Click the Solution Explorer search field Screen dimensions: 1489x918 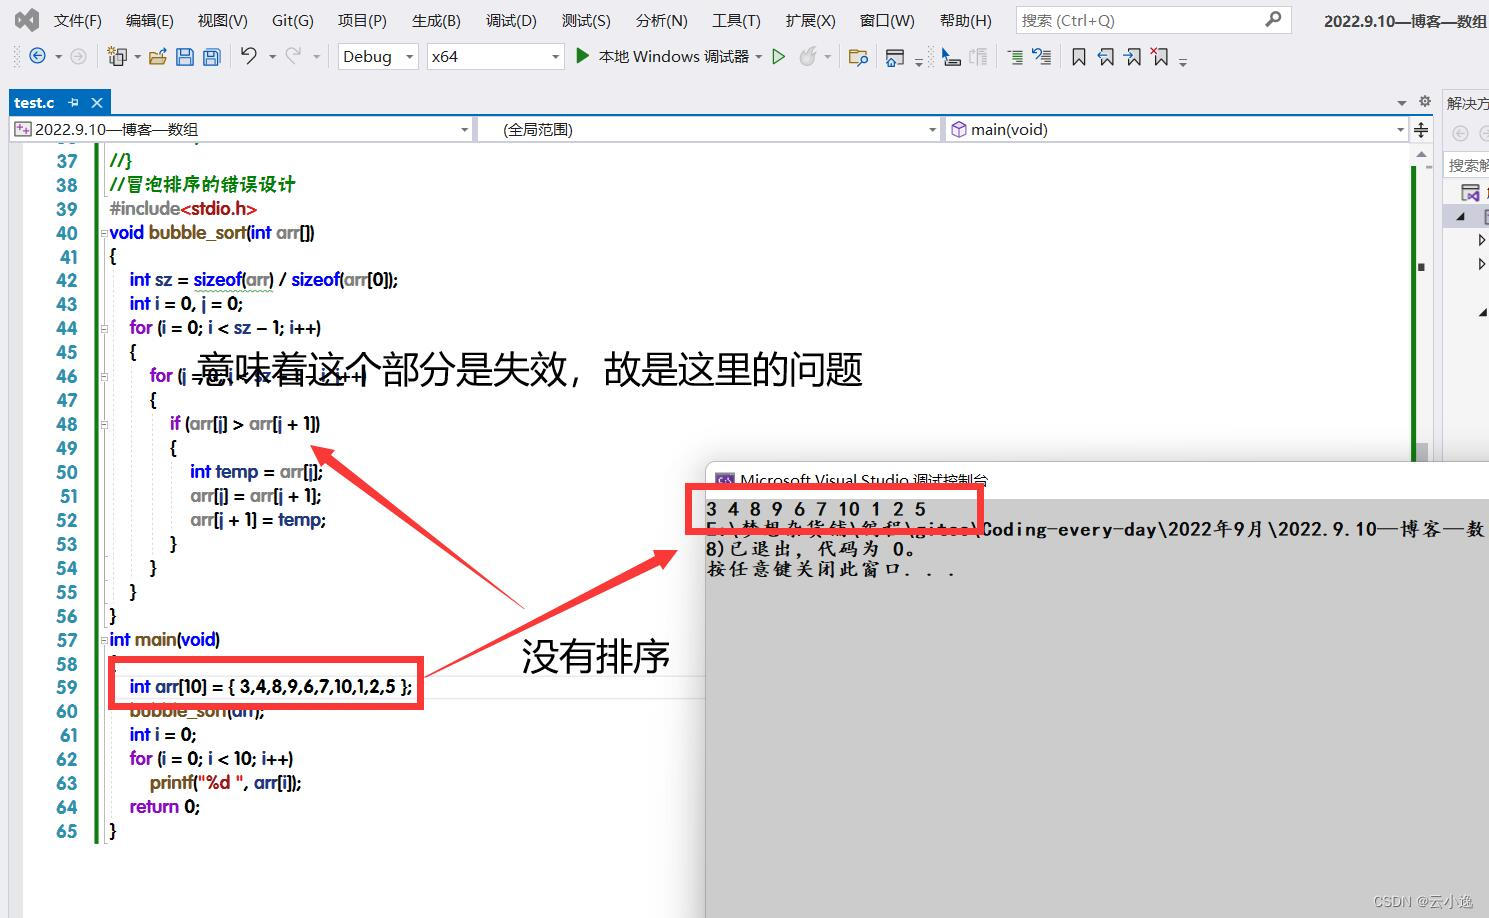pos(1468,165)
